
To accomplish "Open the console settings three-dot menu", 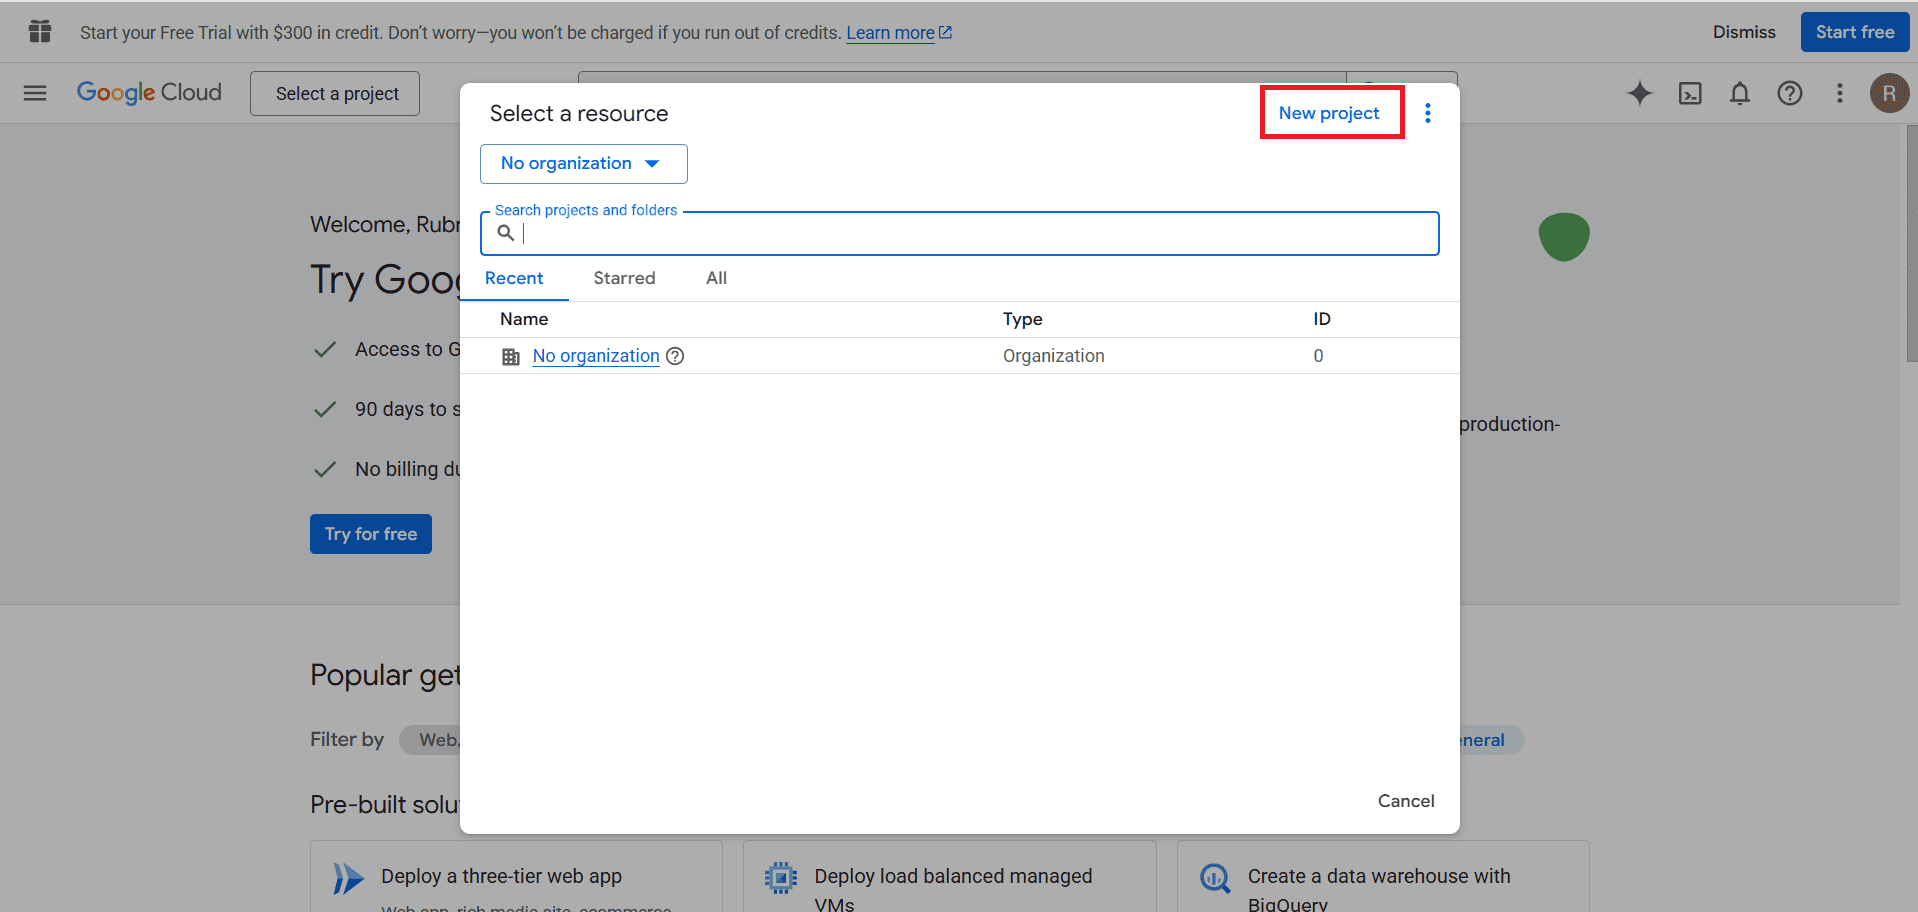I will pos(1840,93).
